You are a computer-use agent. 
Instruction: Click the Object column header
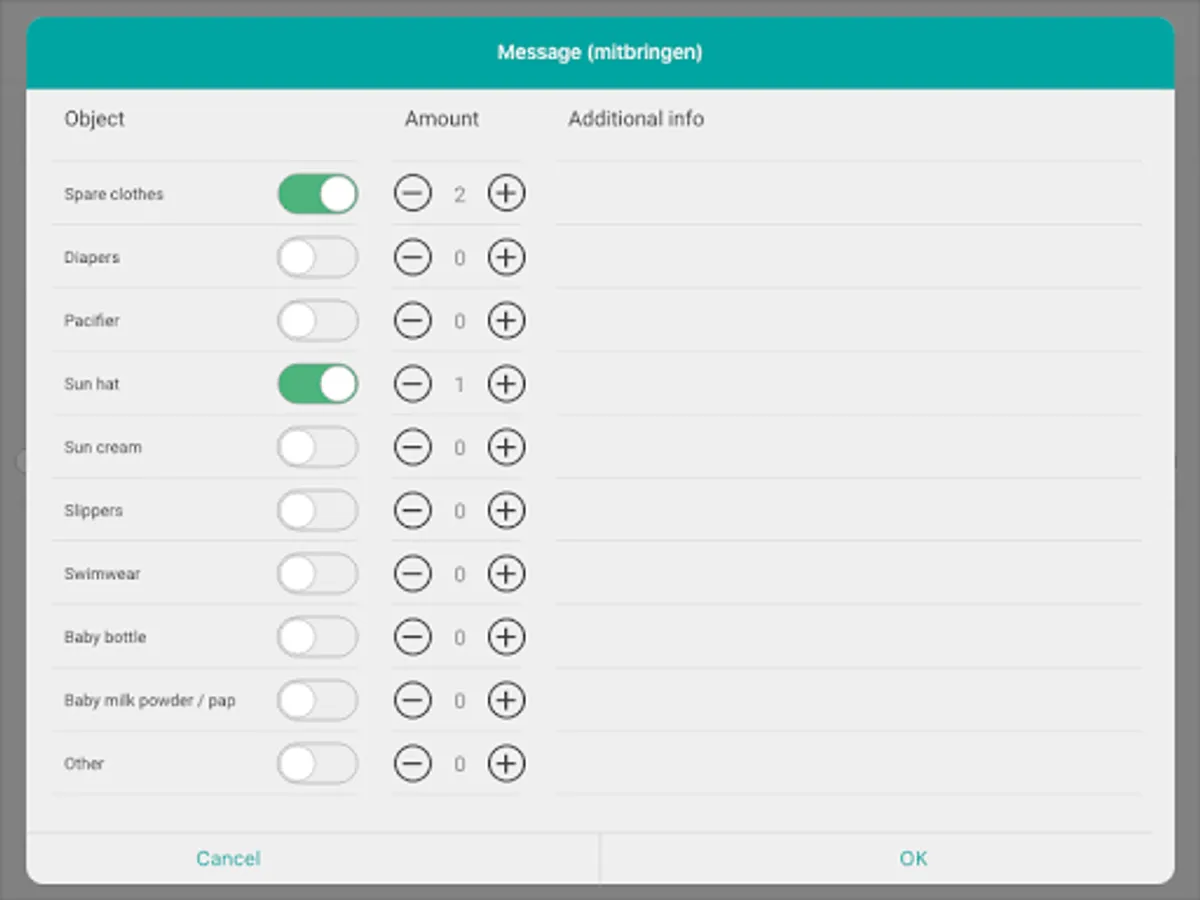tap(95, 118)
